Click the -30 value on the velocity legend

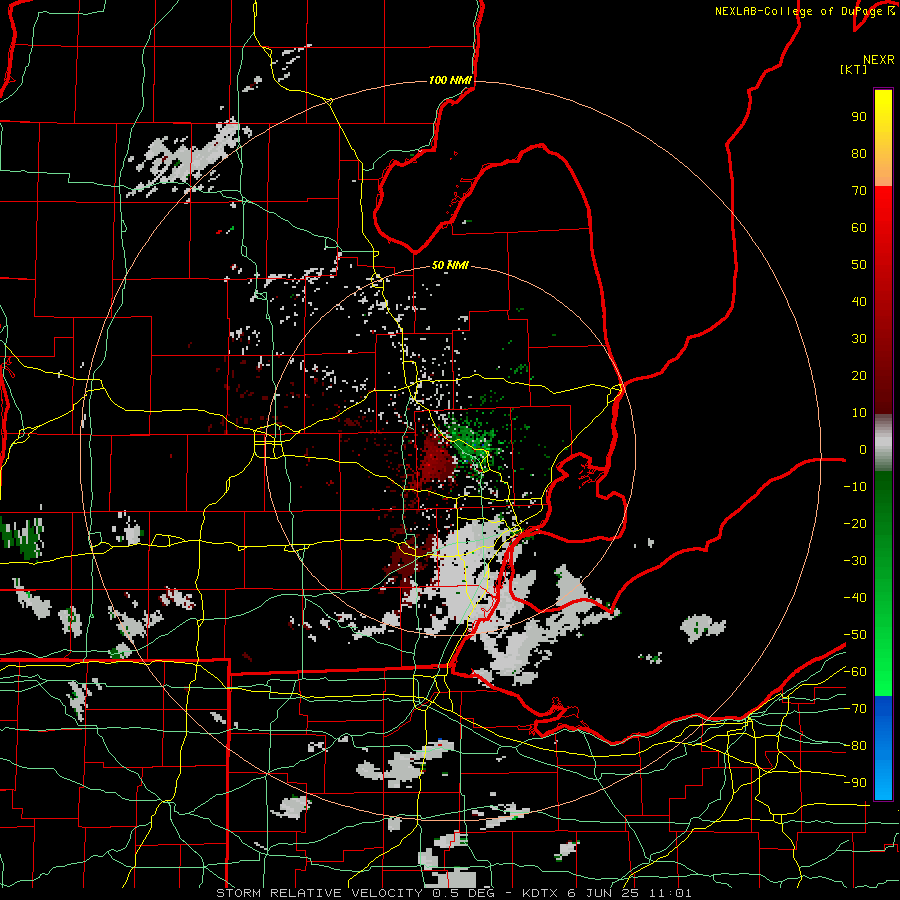(855, 561)
